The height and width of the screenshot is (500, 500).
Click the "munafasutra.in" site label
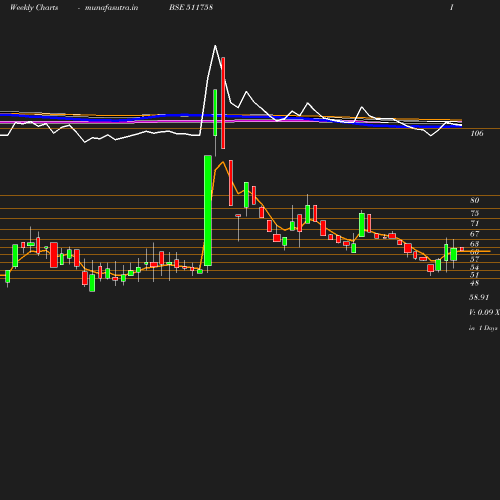tap(111, 7)
